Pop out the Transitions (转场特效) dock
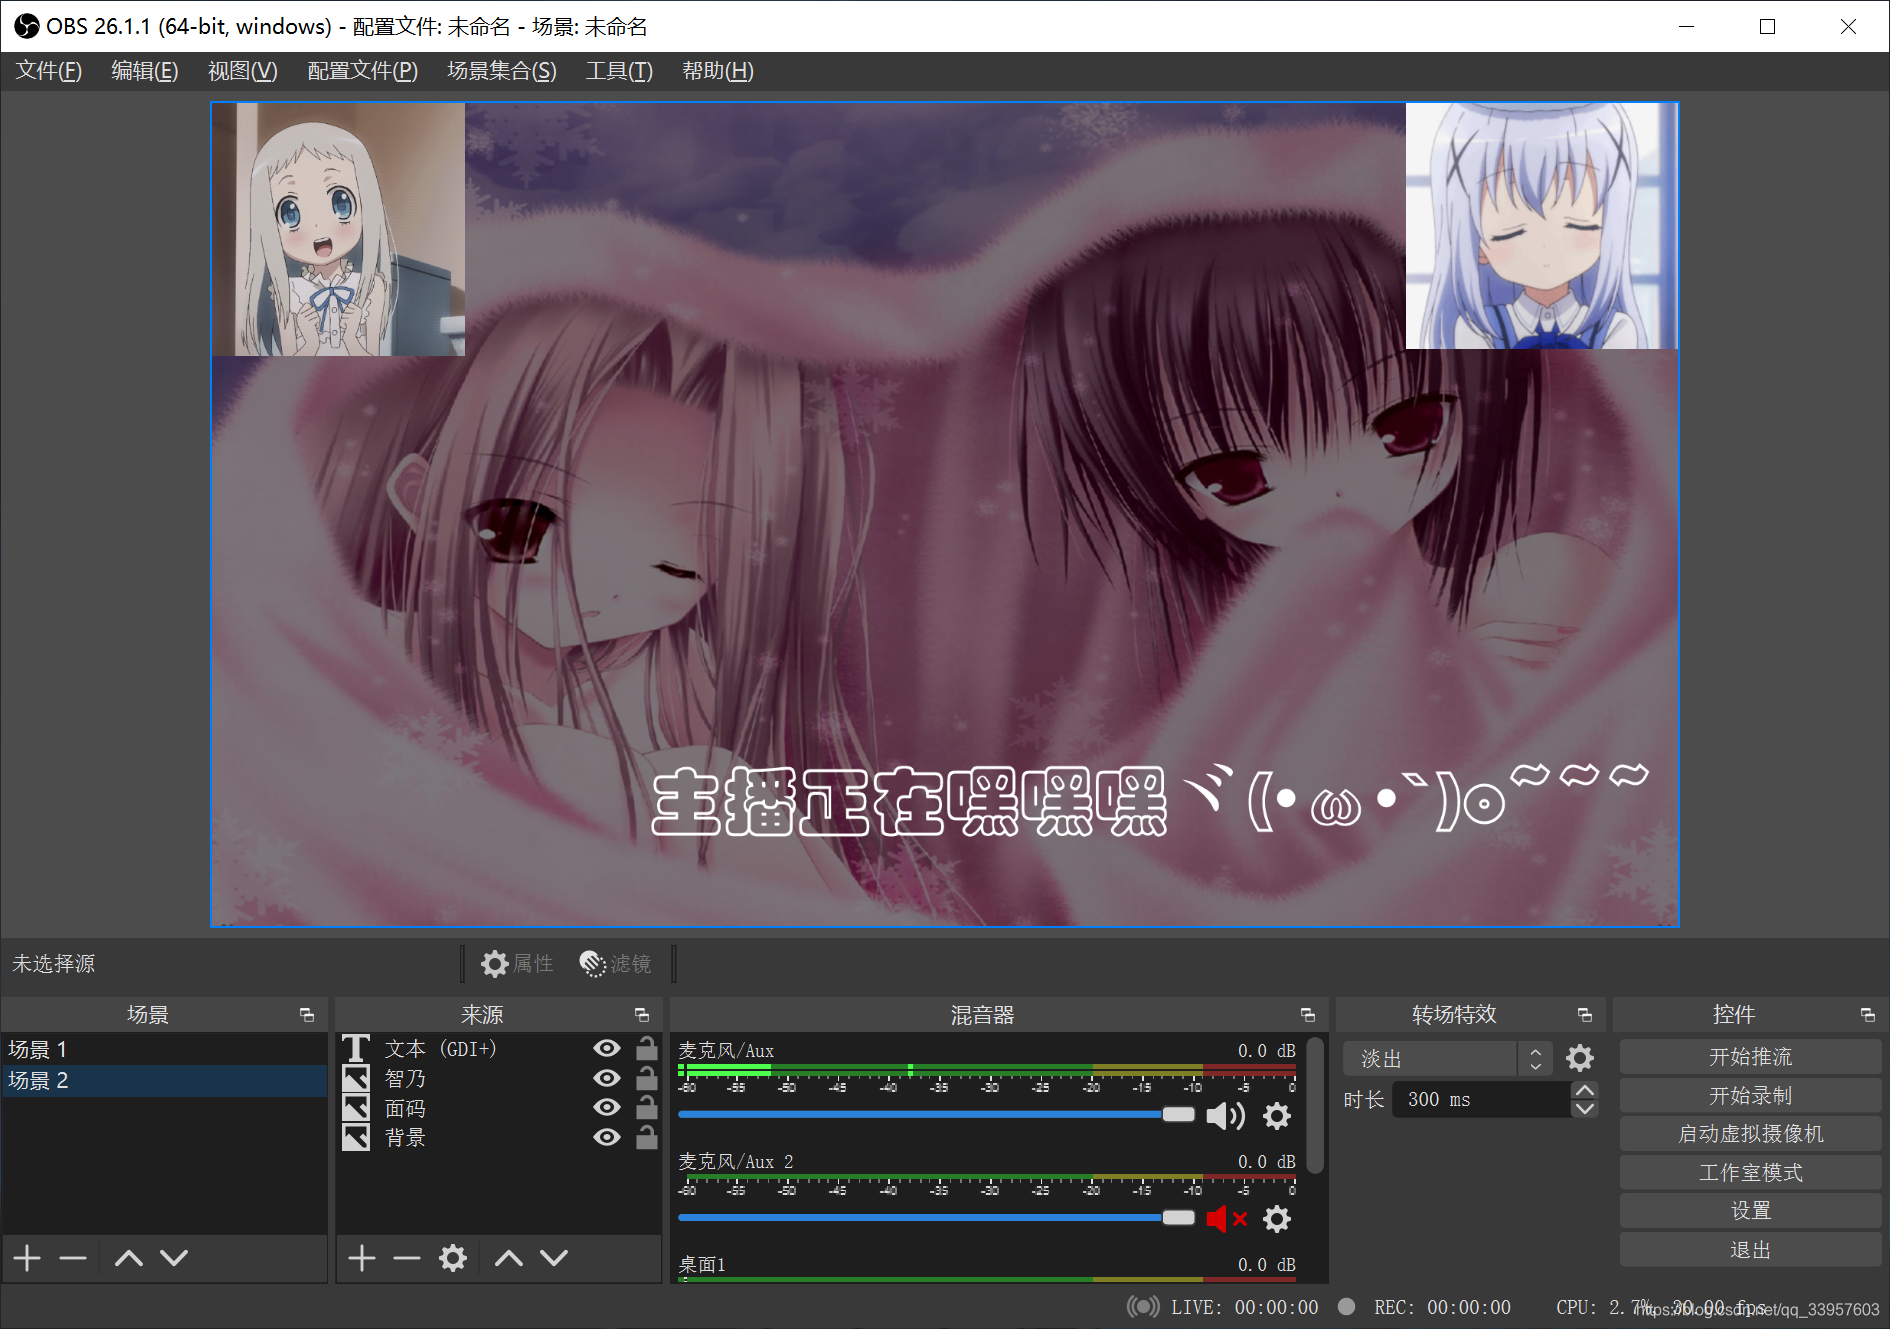1890x1329 pixels. (1585, 1015)
